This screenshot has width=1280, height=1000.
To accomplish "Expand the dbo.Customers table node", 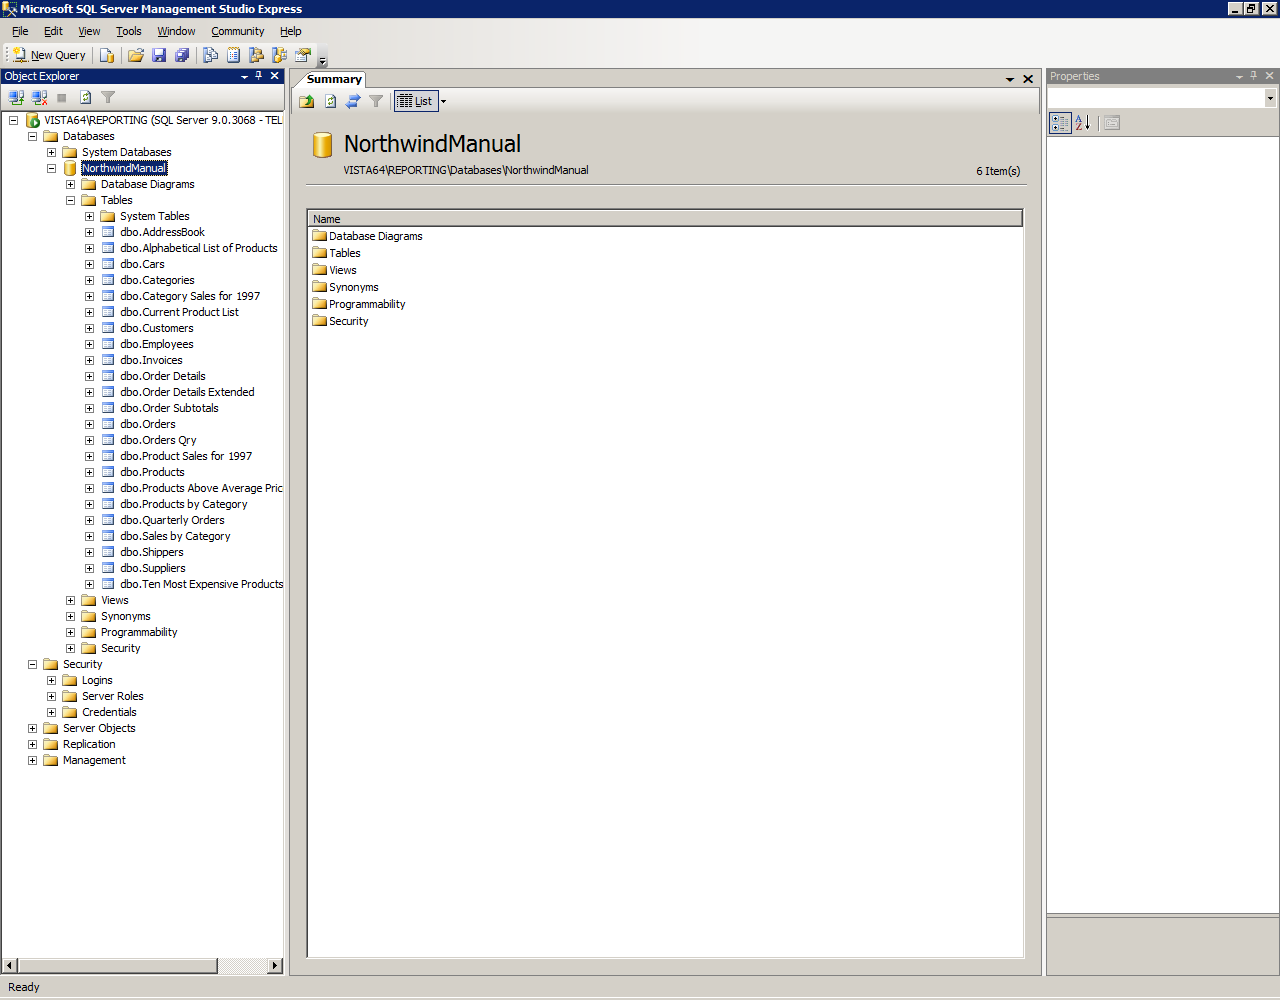I will (89, 328).
